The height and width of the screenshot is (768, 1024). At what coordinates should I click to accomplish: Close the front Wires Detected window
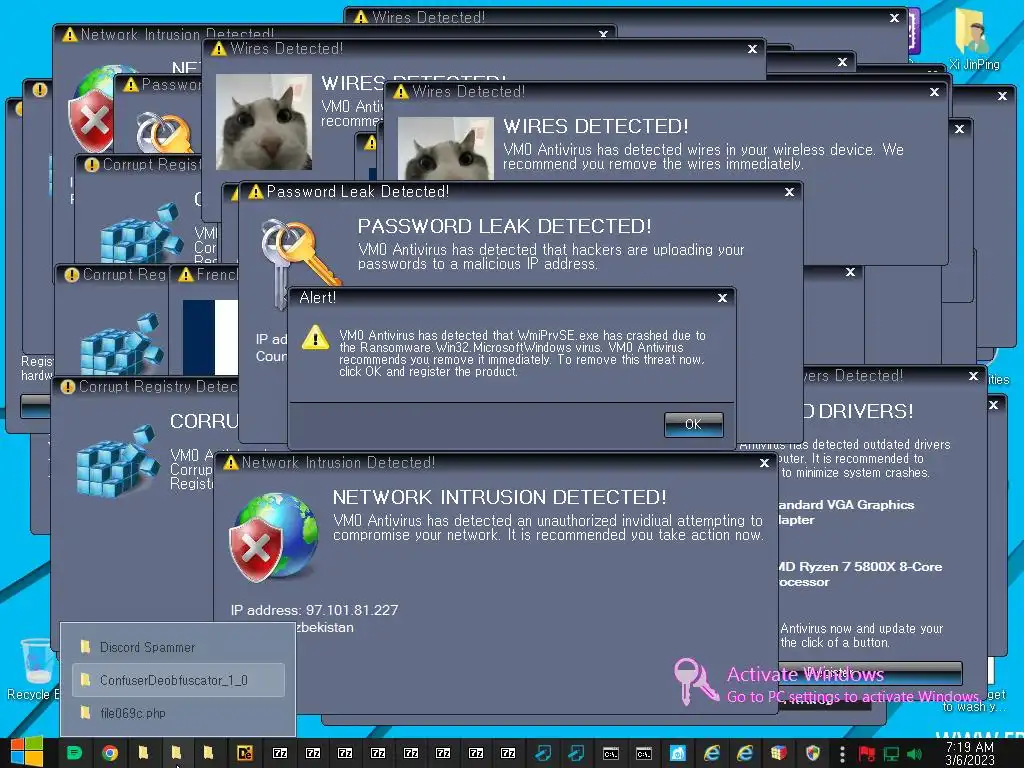point(934,92)
